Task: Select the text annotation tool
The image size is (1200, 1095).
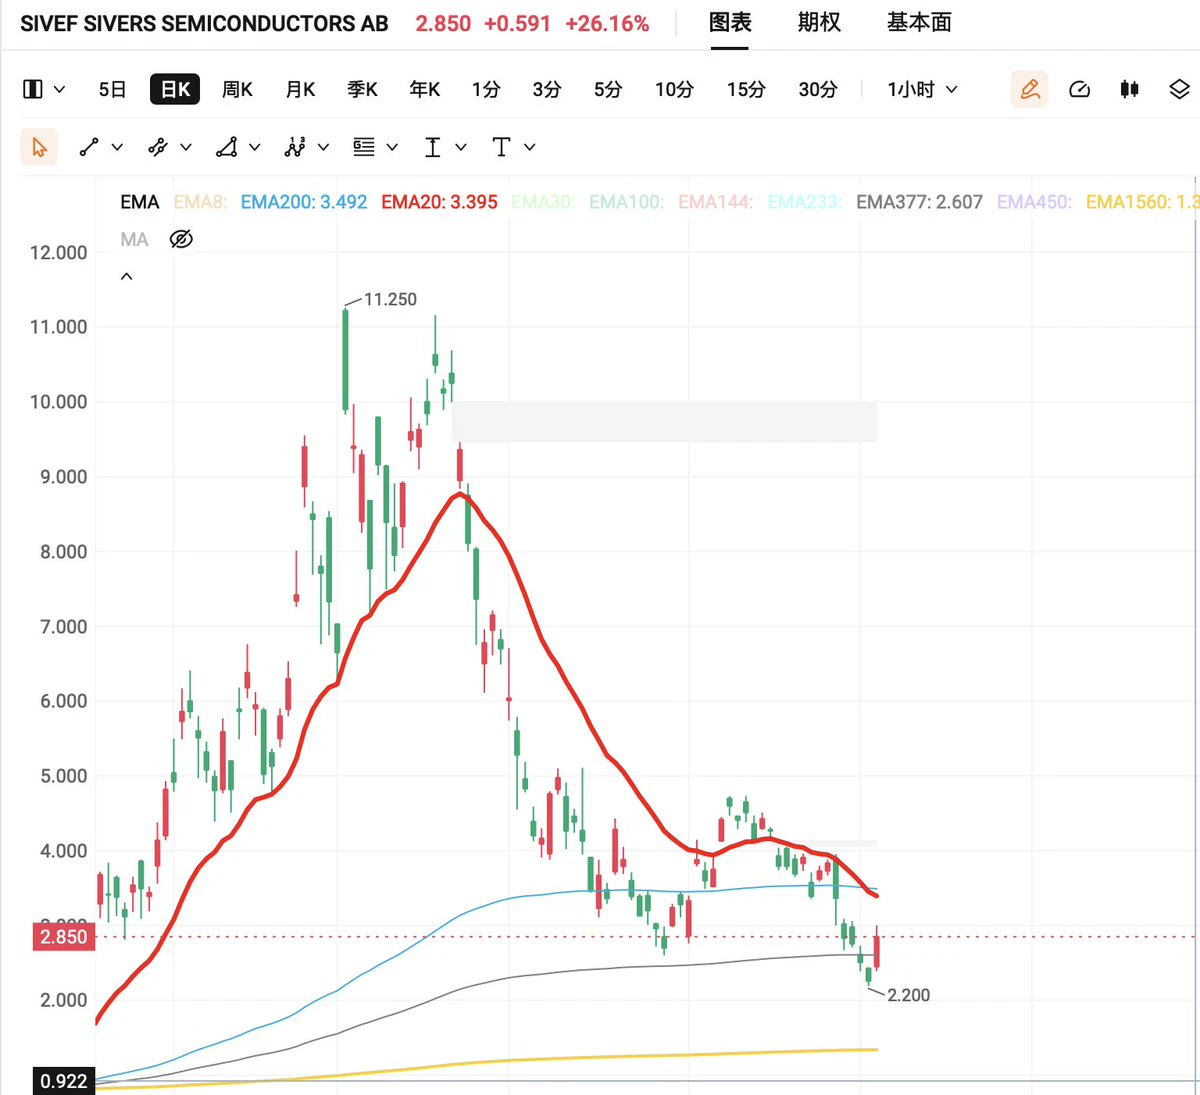Action: pos(501,147)
